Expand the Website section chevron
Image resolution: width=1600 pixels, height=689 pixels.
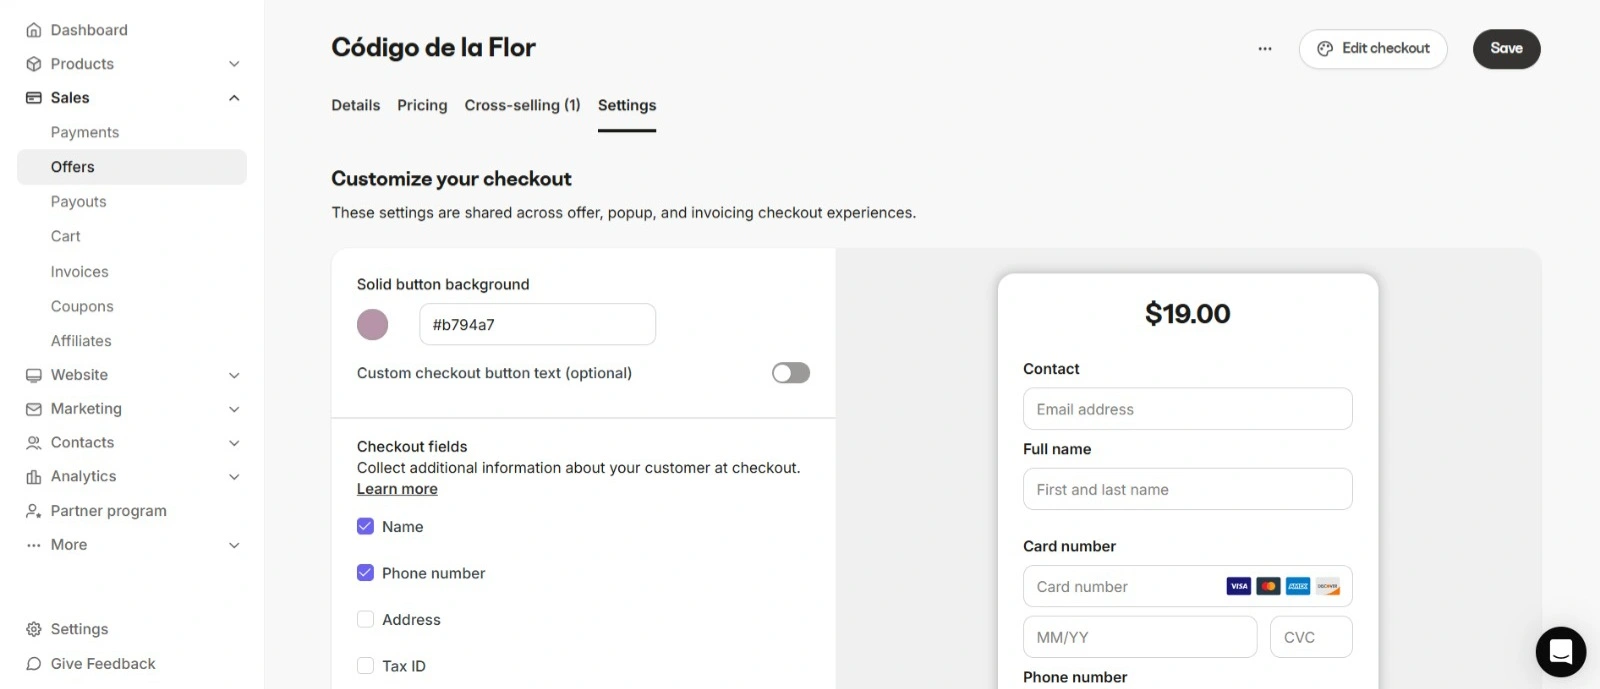tap(234, 375)
